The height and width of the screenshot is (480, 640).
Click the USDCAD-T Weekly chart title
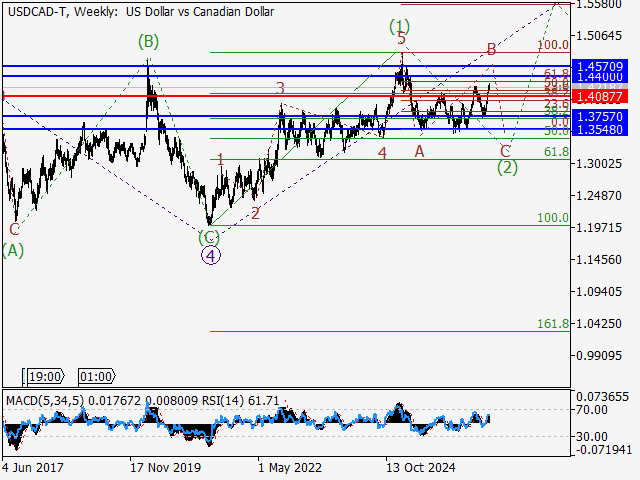141,12
